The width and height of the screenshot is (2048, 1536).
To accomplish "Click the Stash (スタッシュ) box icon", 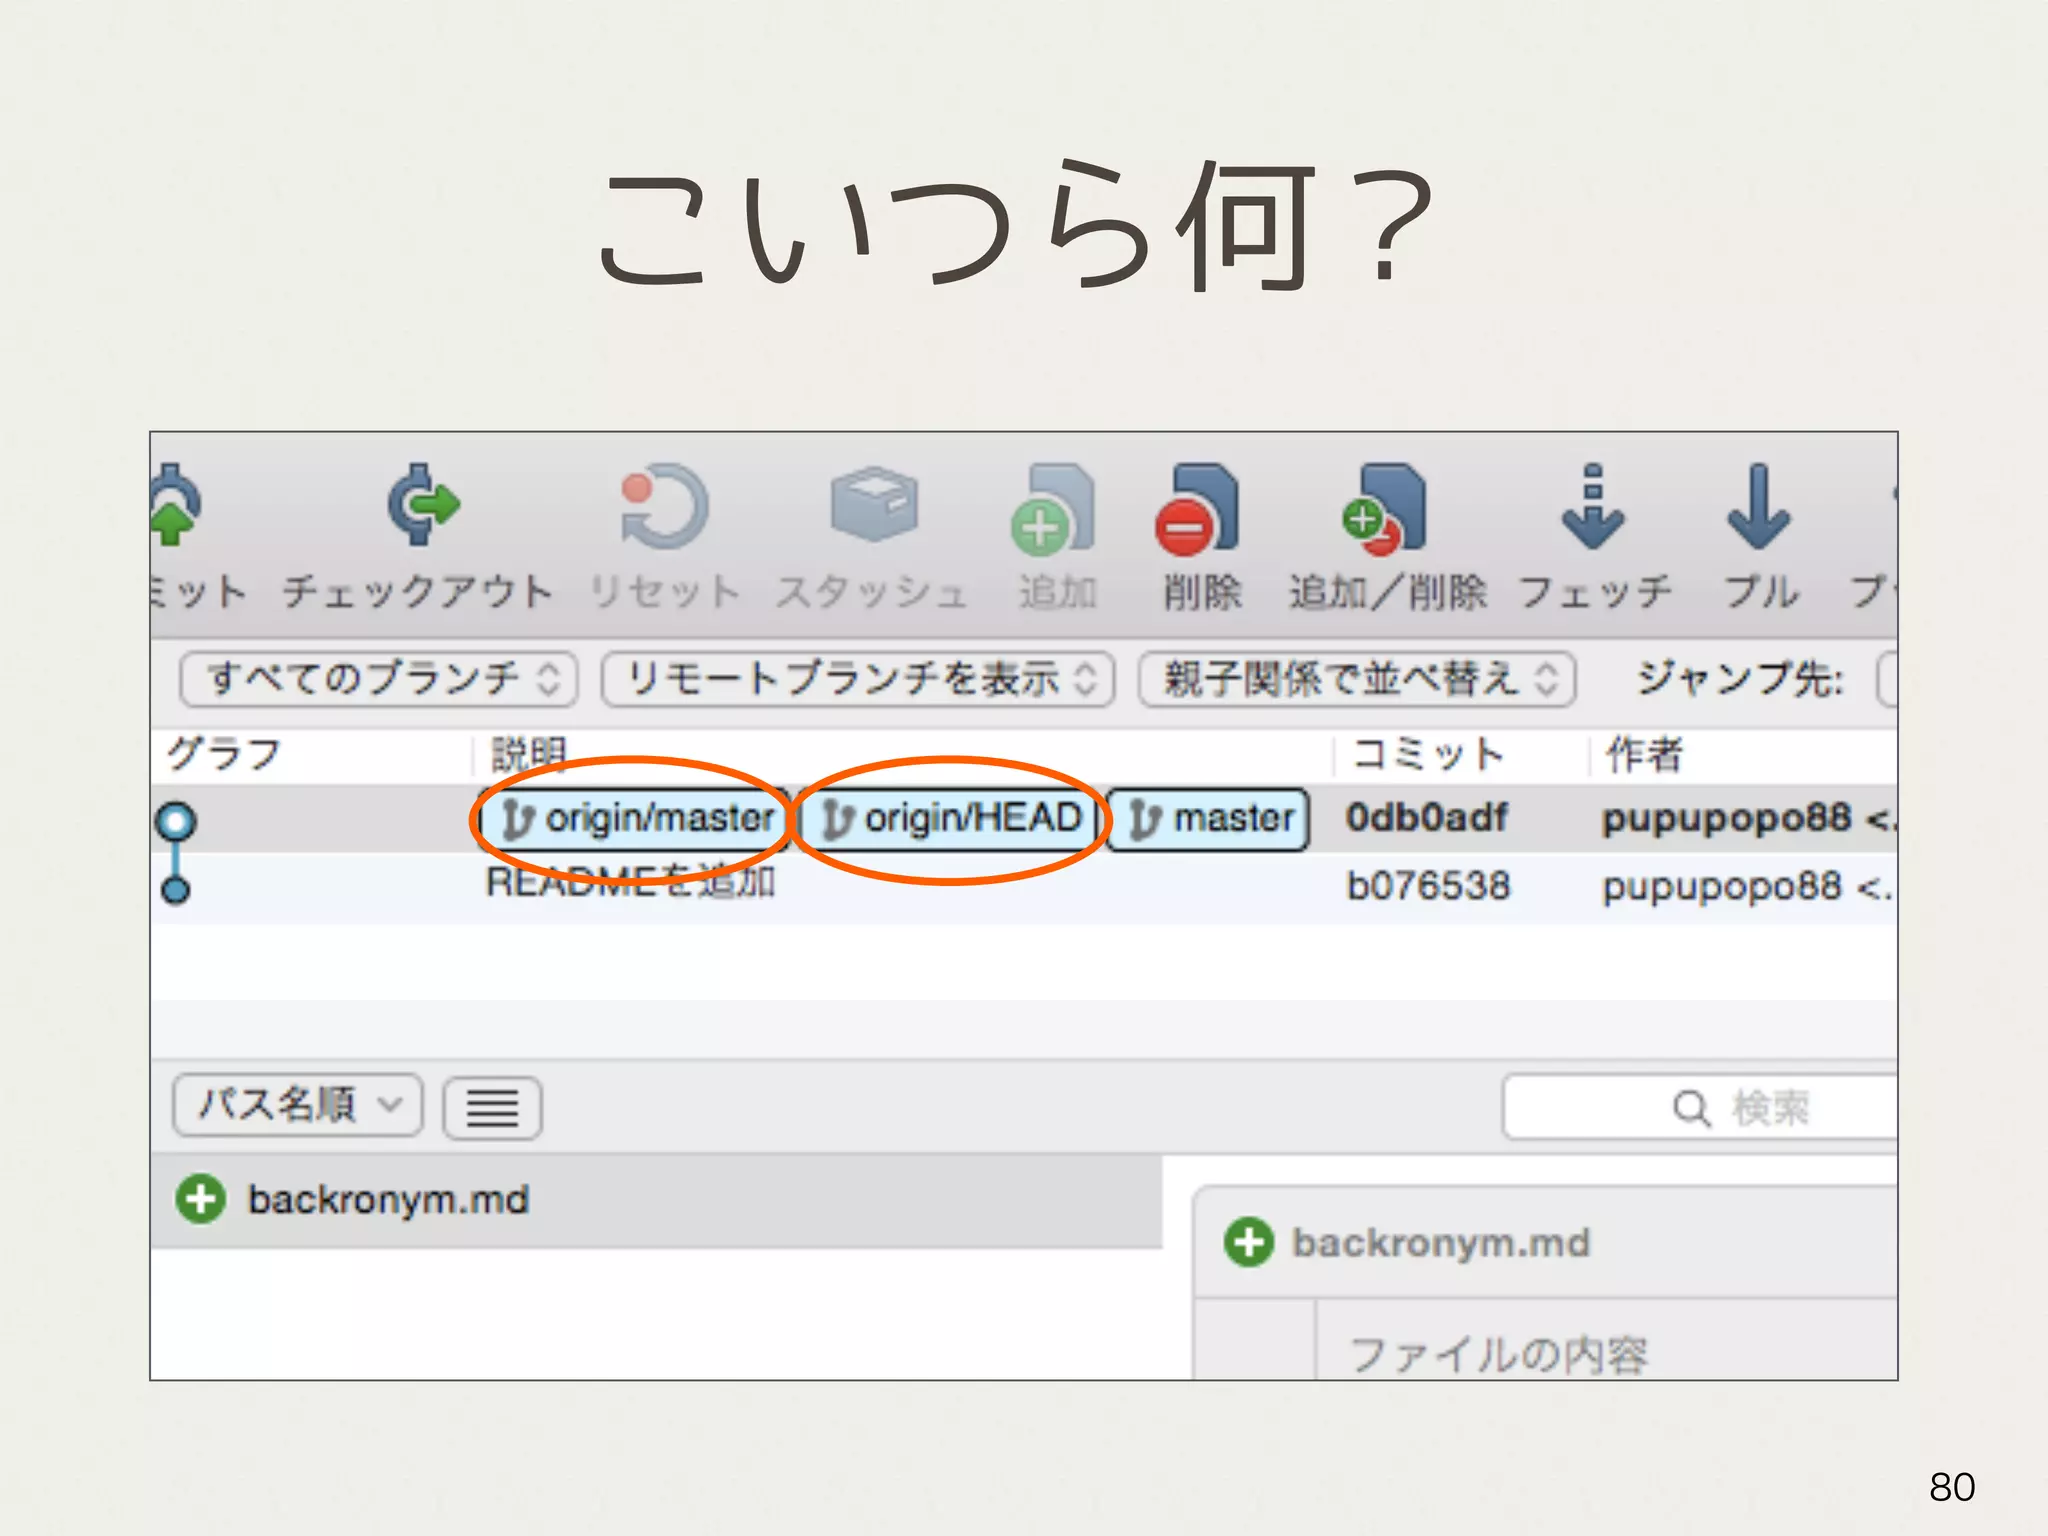I will [873, 504].
